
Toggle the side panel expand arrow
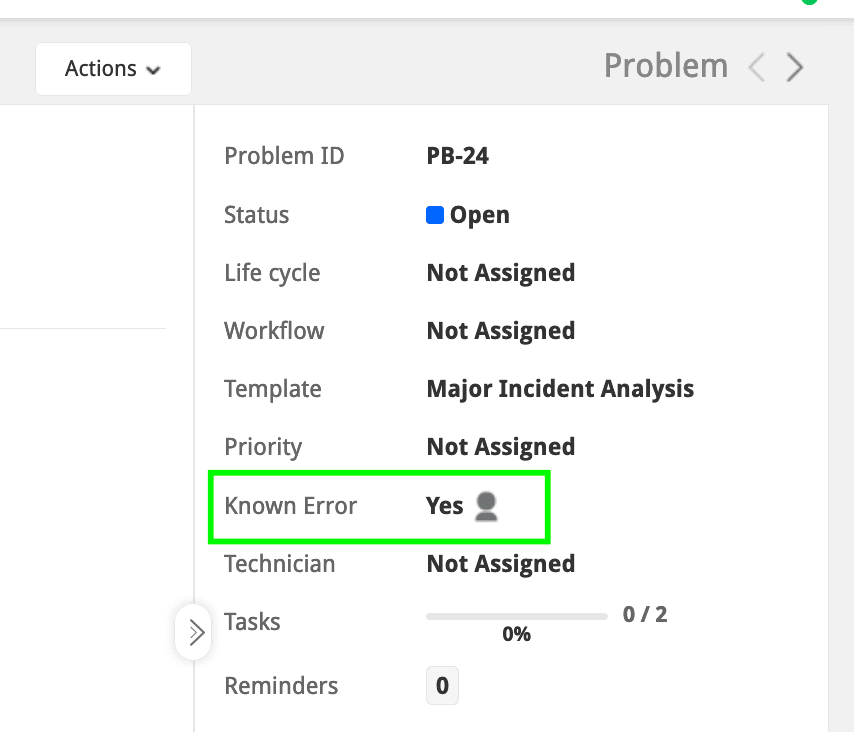point(194,632)
